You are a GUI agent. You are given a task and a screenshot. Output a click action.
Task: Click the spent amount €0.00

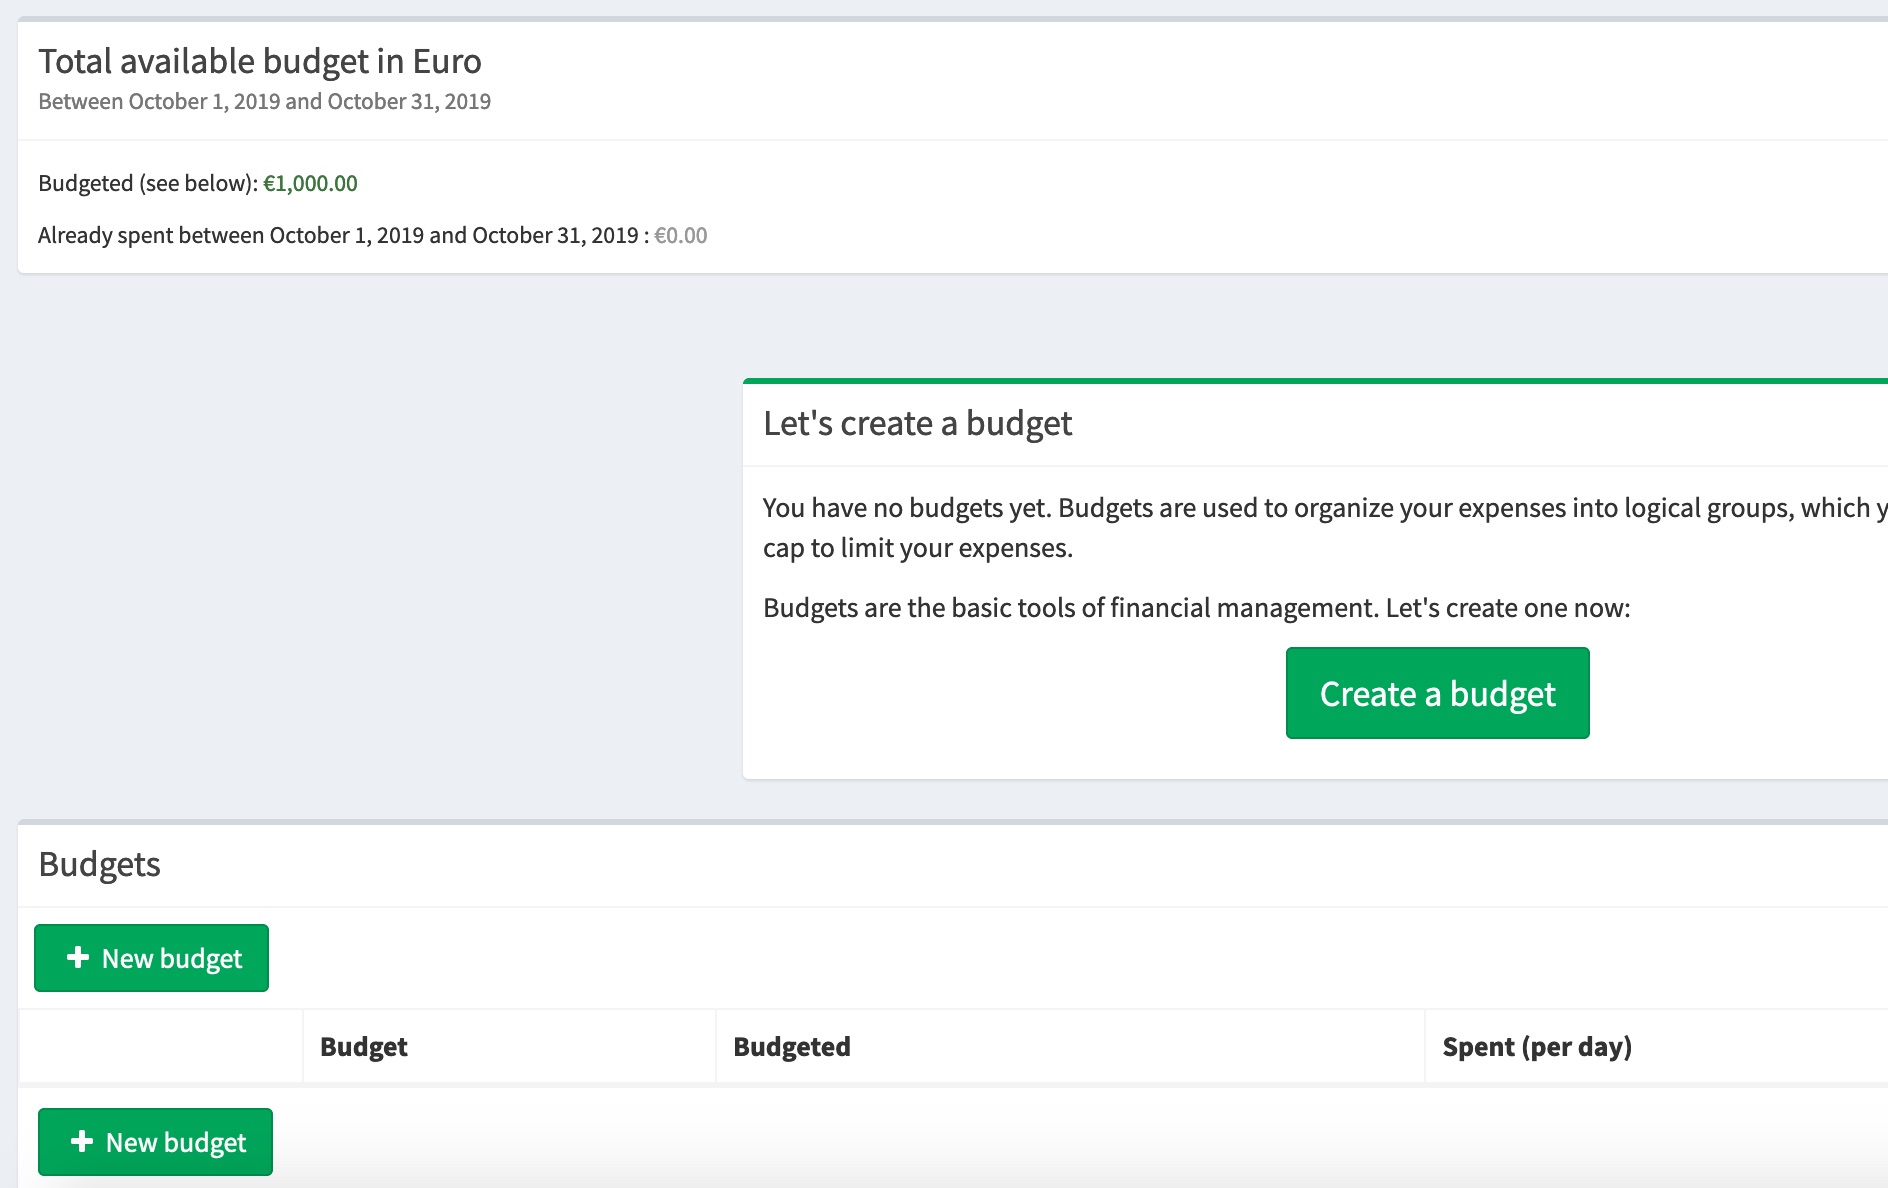coord(680,235)
